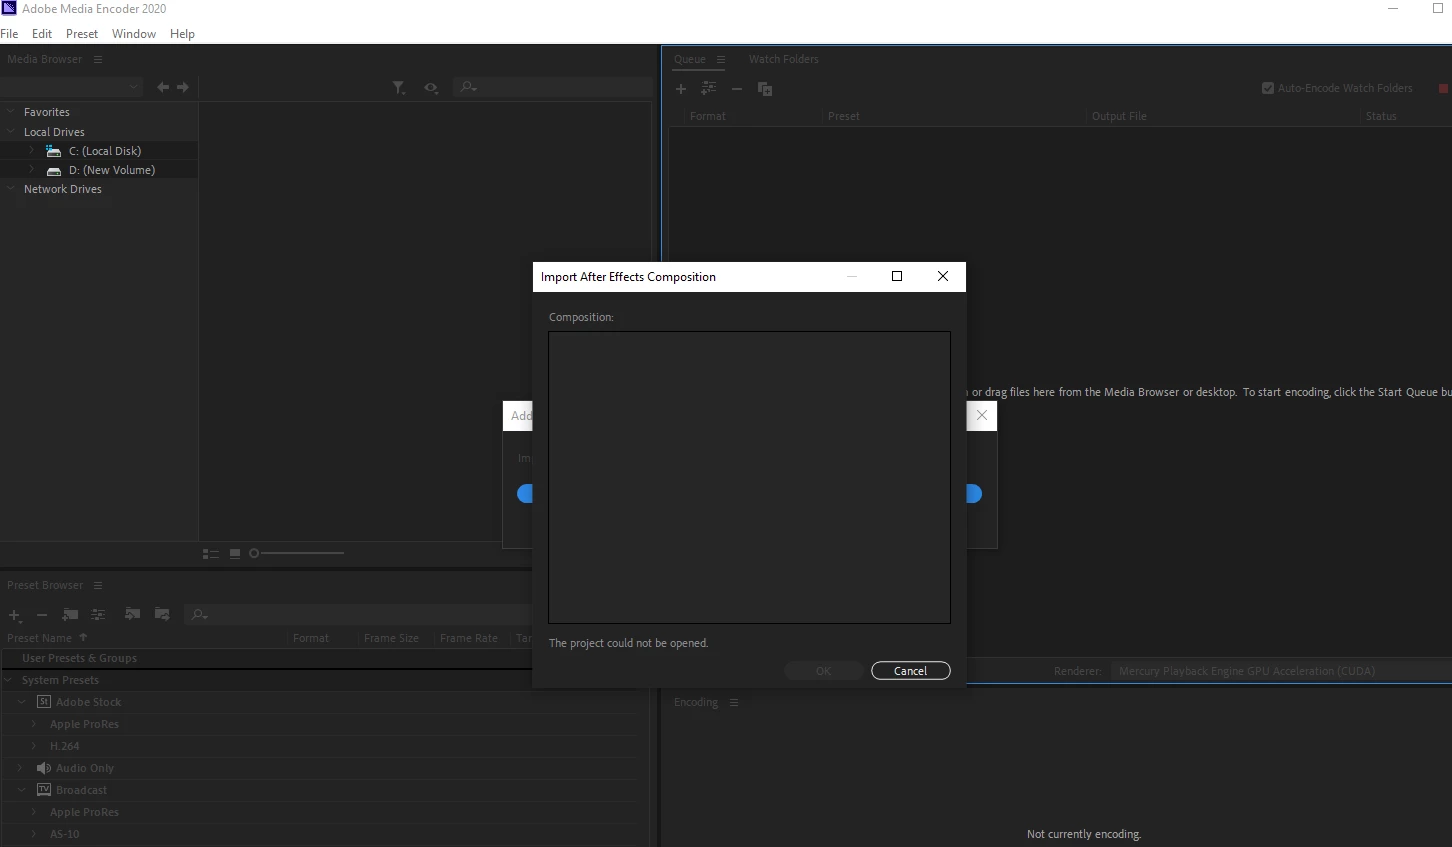Open the view options eye icon in Media Browser
The width and height of the screenshot is (1452, 847).
point(431,88)
